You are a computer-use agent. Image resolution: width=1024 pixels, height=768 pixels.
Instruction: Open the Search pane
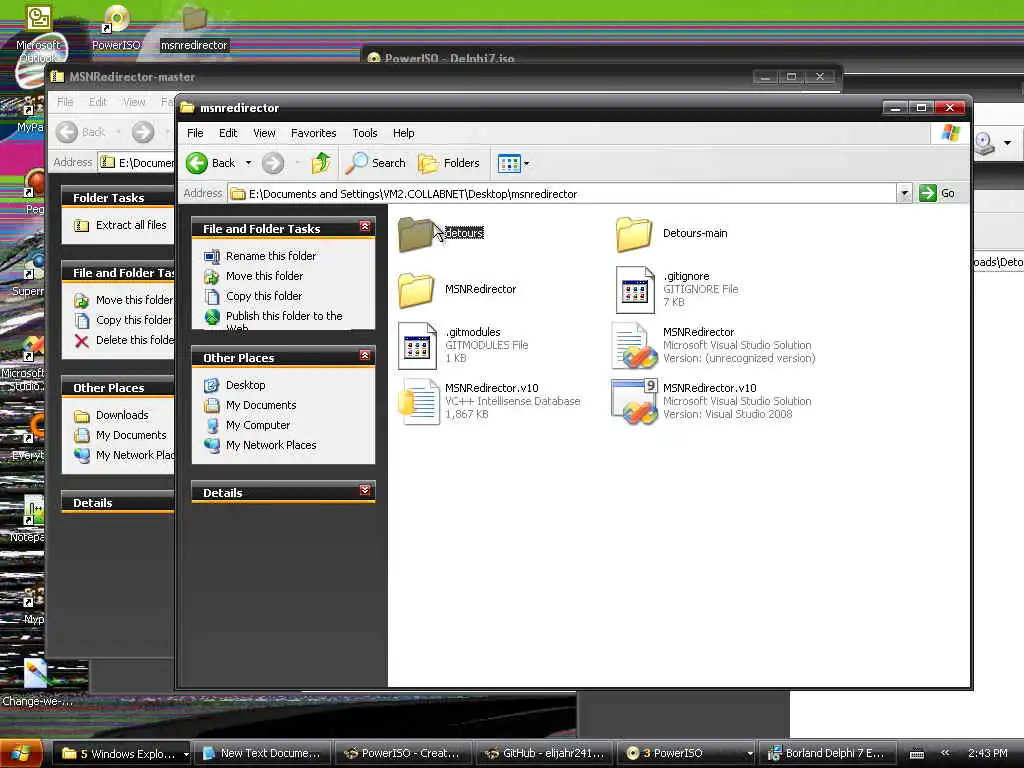pos(376,163)
